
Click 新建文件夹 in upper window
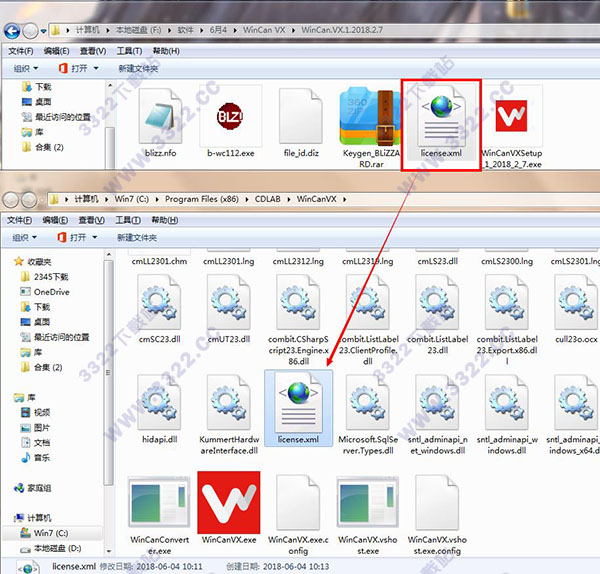[x=138, y=68]
